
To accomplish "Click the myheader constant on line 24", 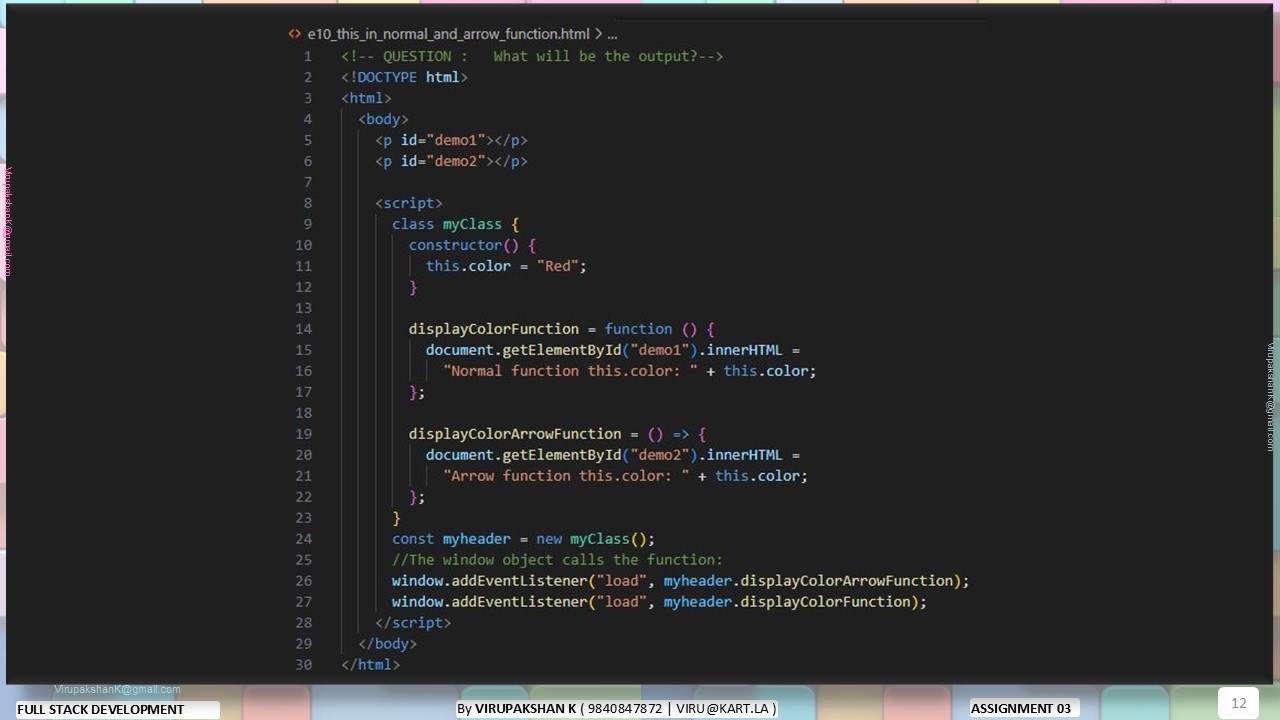I will pos(477,539).
